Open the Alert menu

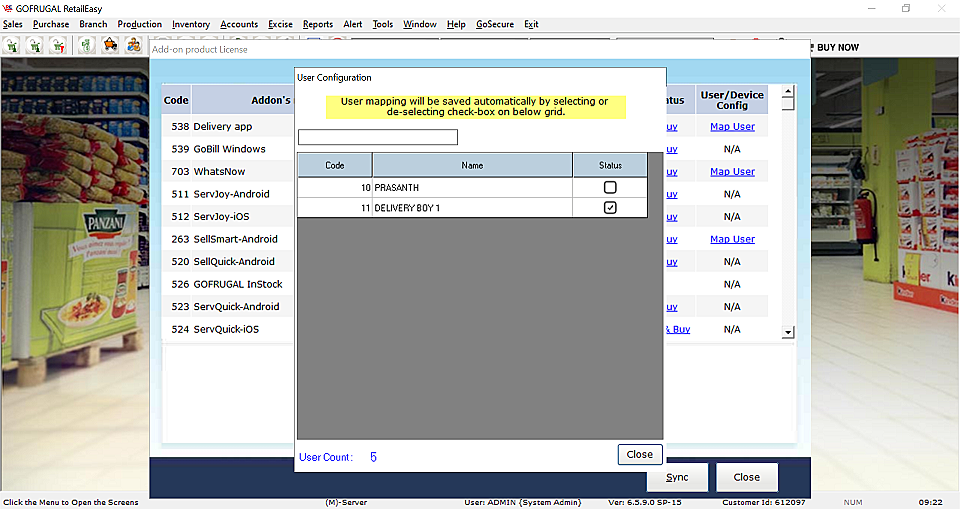click(353, 24)
